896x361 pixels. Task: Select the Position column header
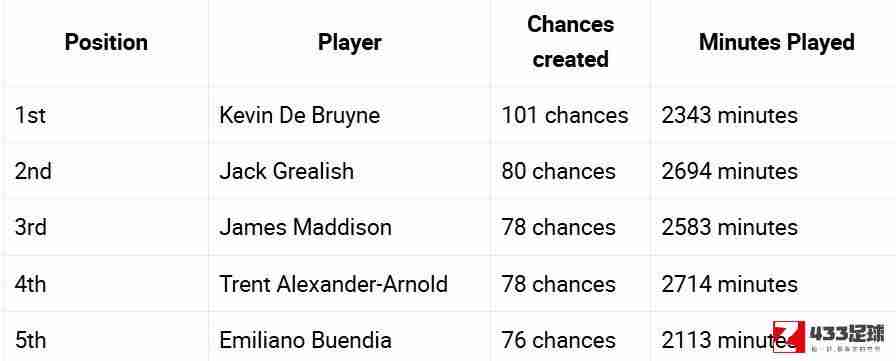coord(106,42)
